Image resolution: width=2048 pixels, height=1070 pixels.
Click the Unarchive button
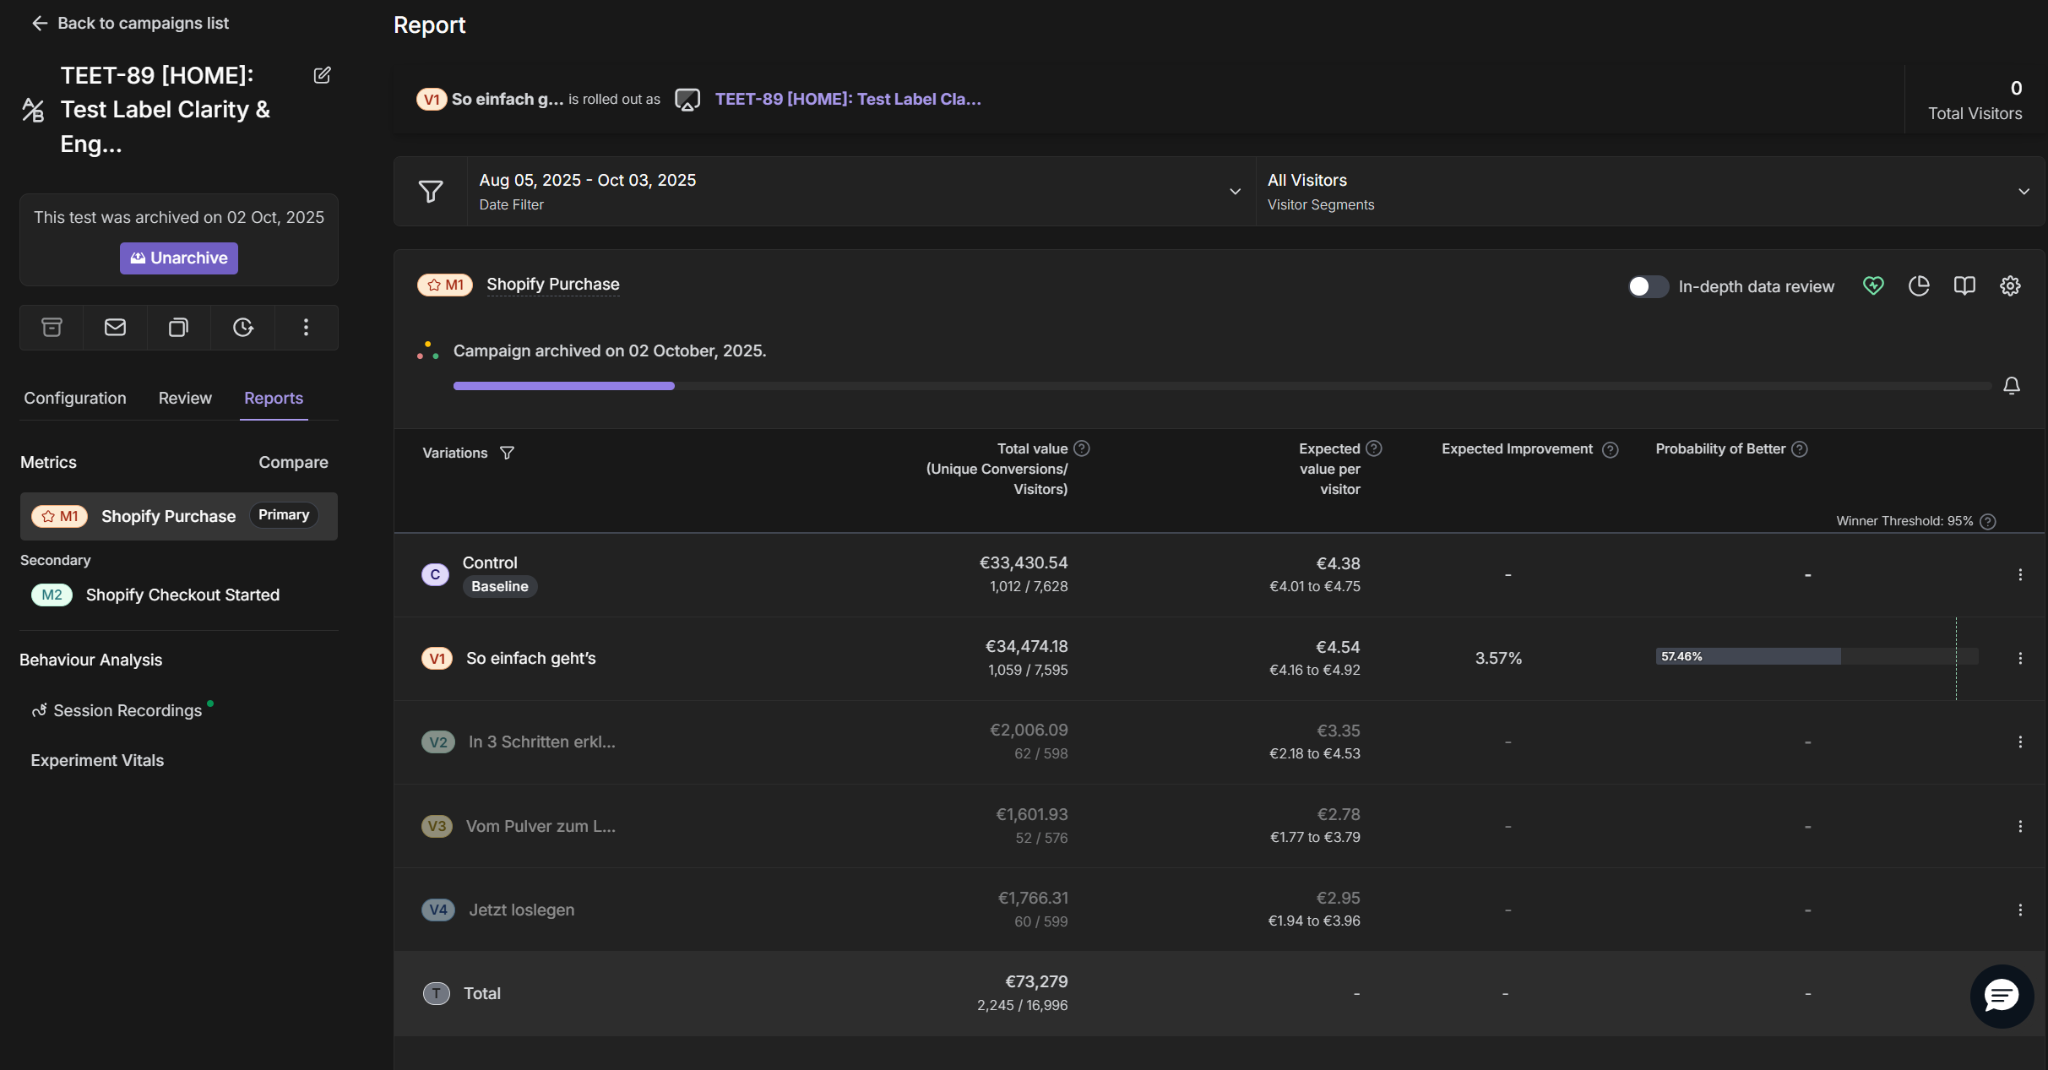pyautogui.click(x=178, y=257)
